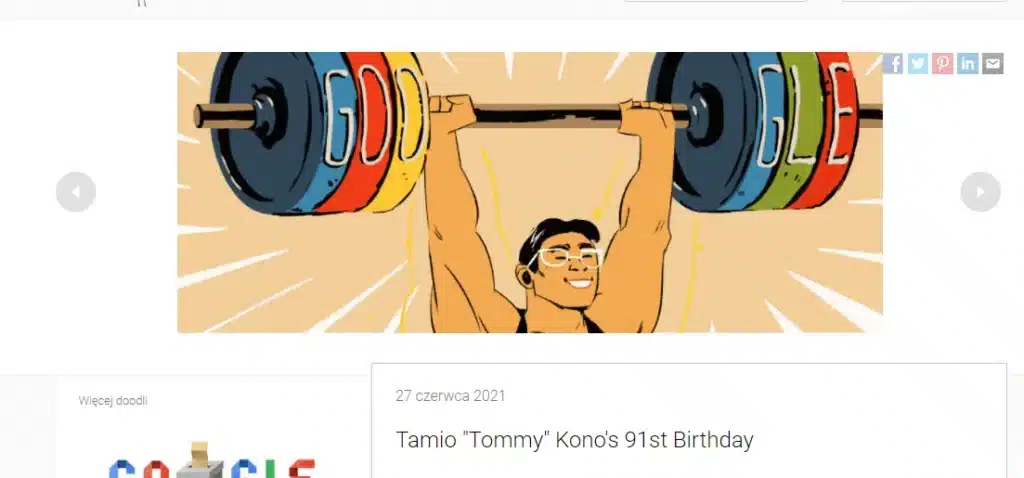The width and height of the screenshot is (1024, 478).
Task: Click the Więcej doodli heading
Action: coord(113,401)
